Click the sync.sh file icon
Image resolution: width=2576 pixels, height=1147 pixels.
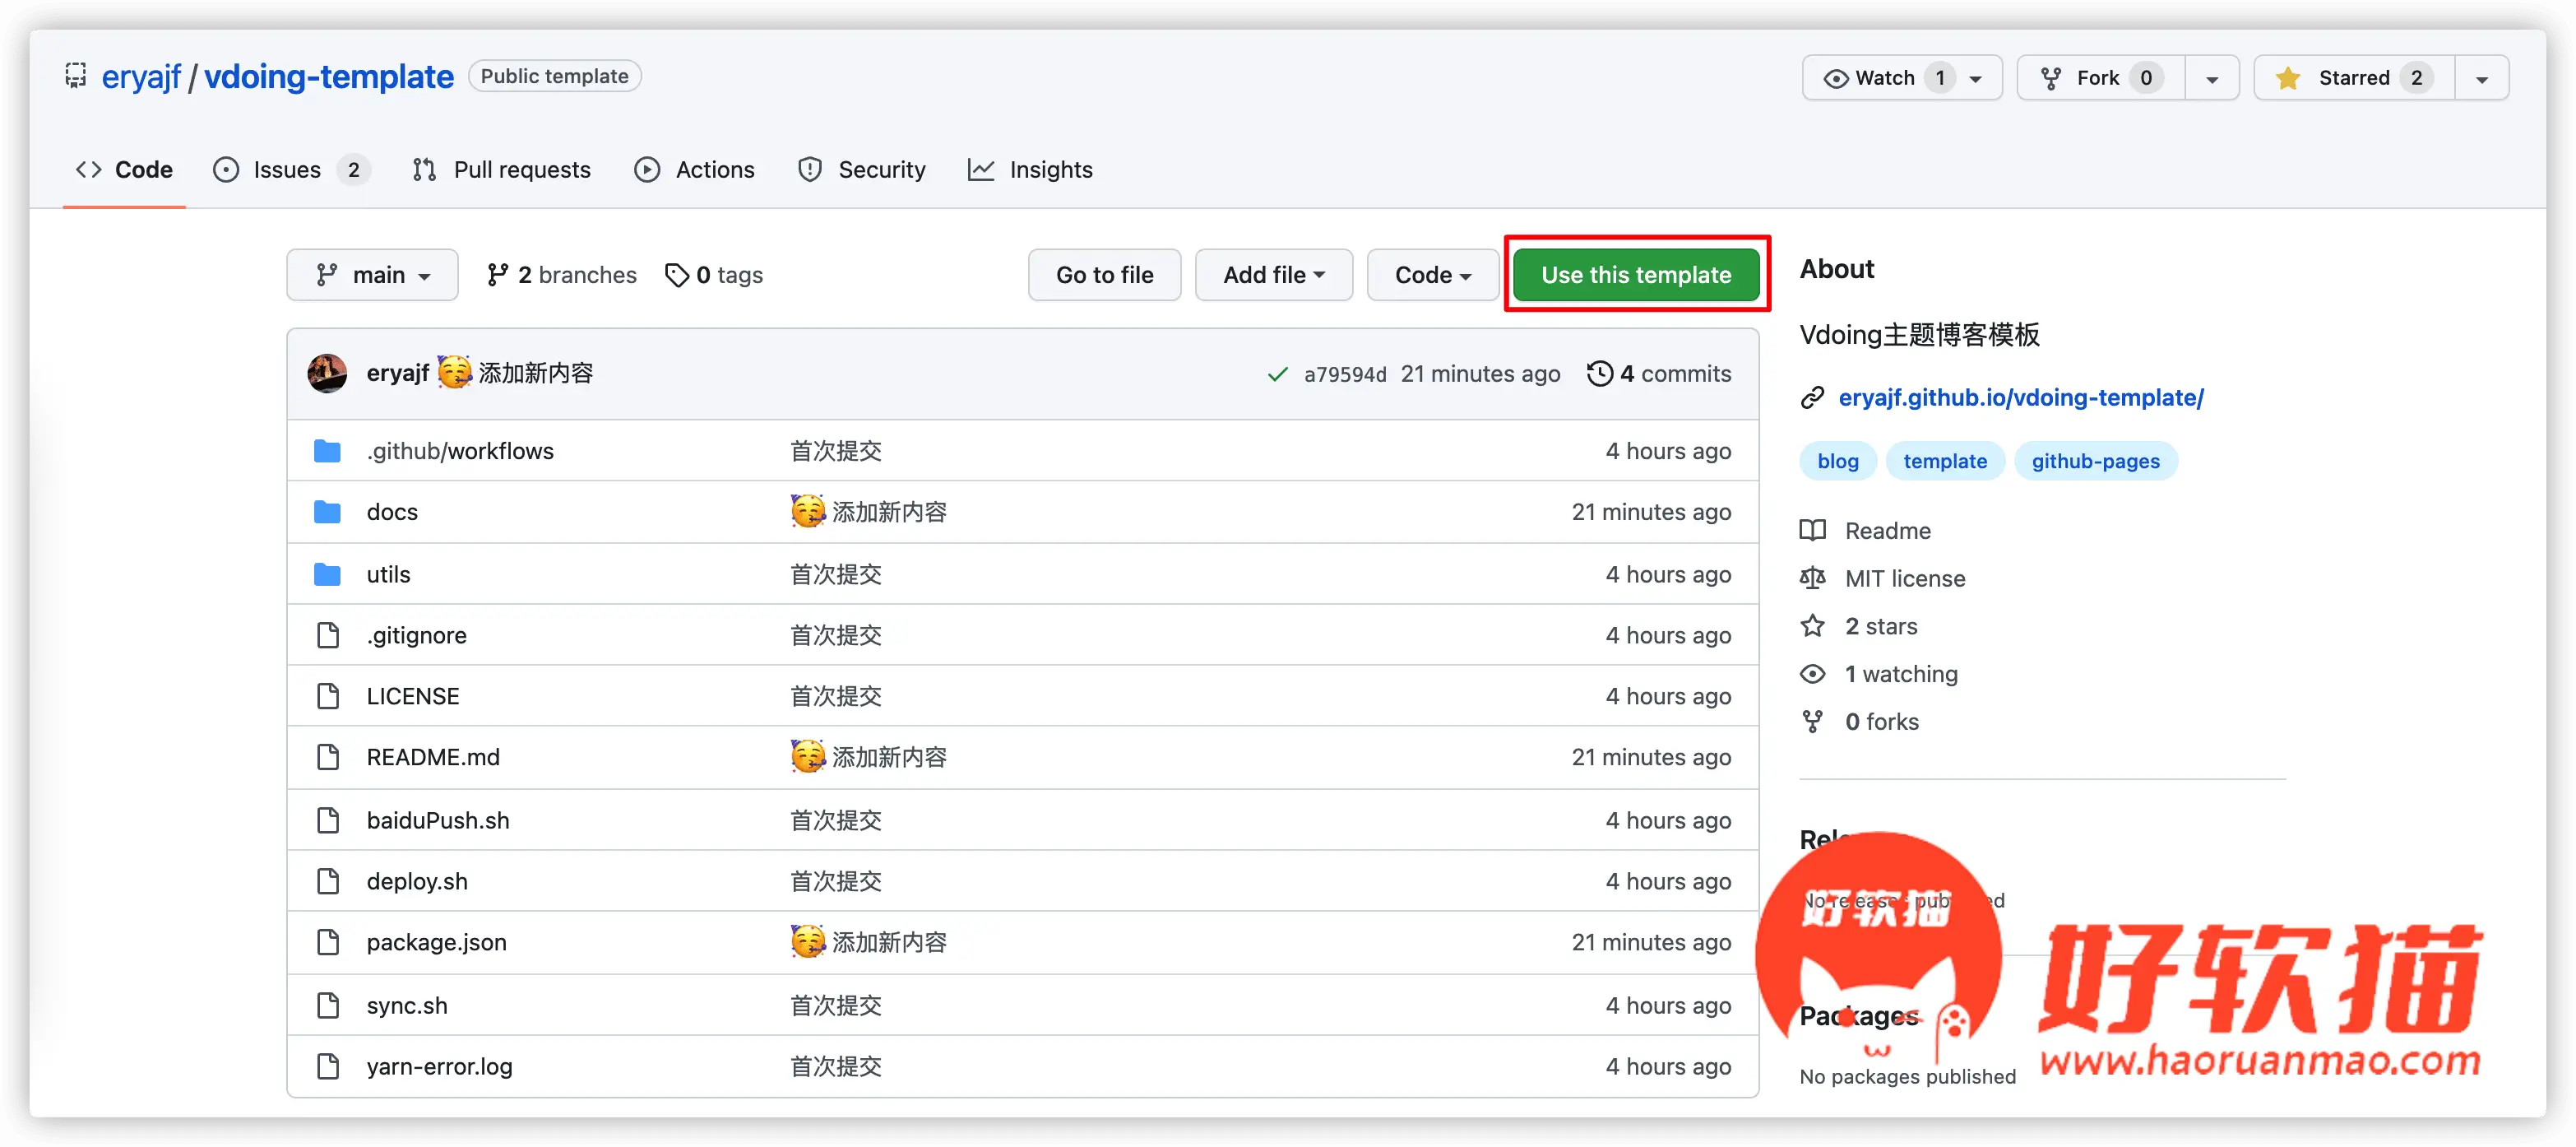(x=328, y=1005)
